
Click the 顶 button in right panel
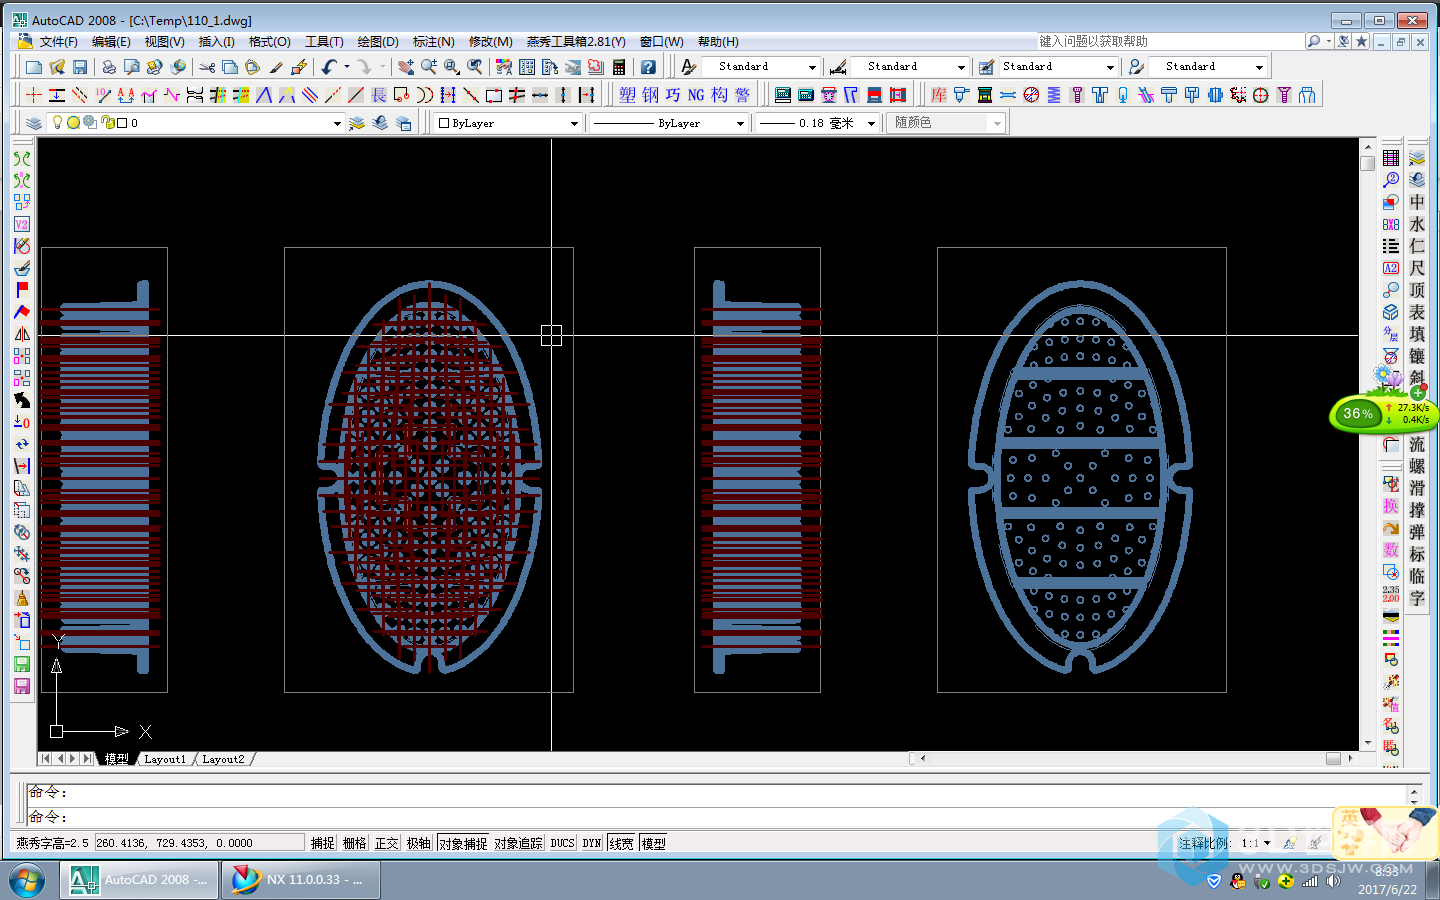click(1417, 290)
